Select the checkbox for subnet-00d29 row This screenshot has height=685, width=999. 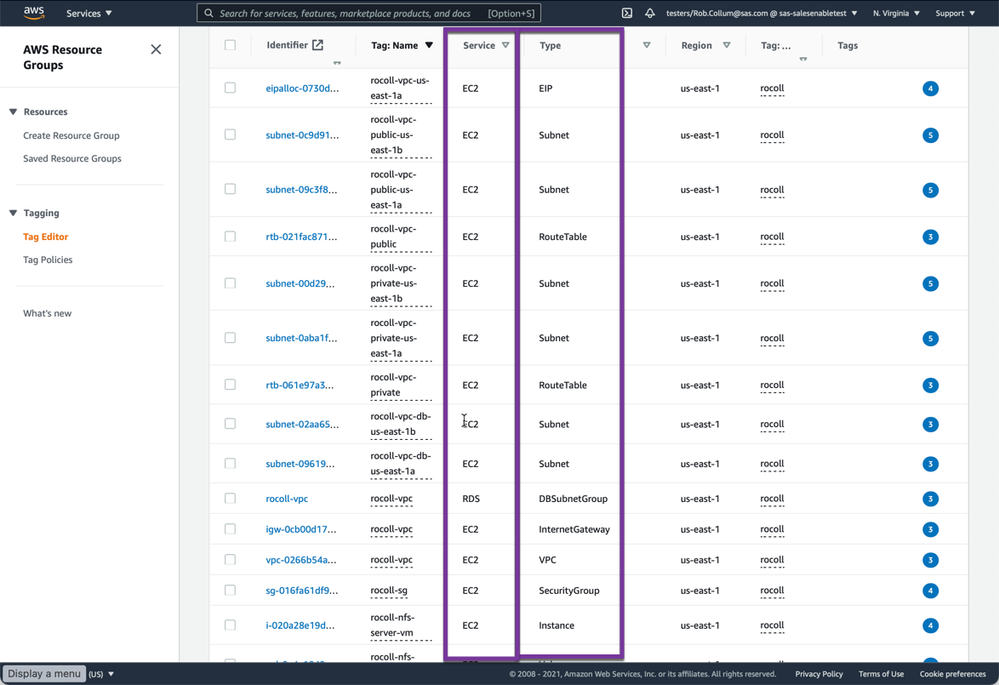pos(230,283)
